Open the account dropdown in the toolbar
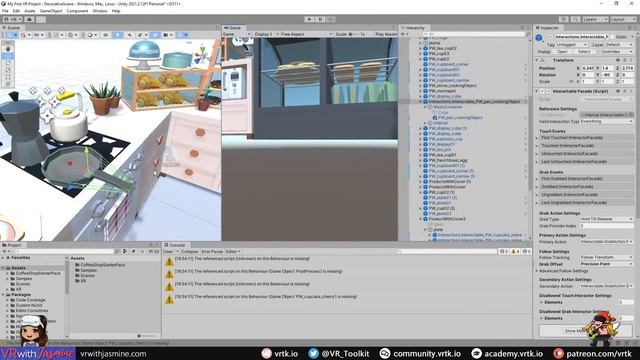The width and height of the screenshot is (640, 360). click(12, 19)
